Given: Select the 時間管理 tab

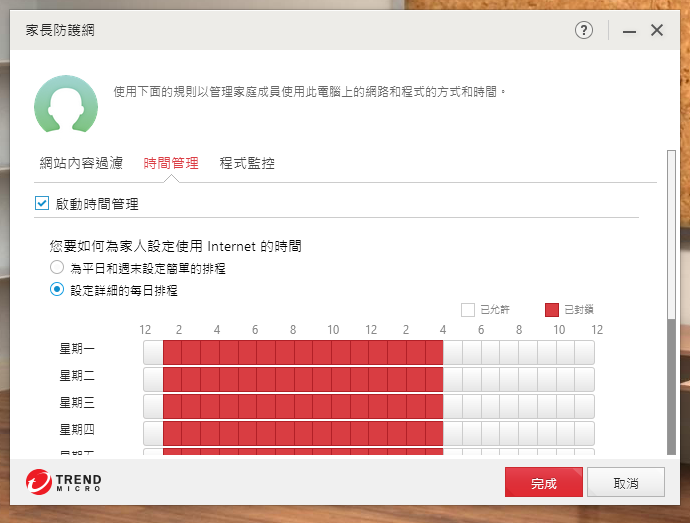Looking at the screenshot, I should [x=171, y=163].
